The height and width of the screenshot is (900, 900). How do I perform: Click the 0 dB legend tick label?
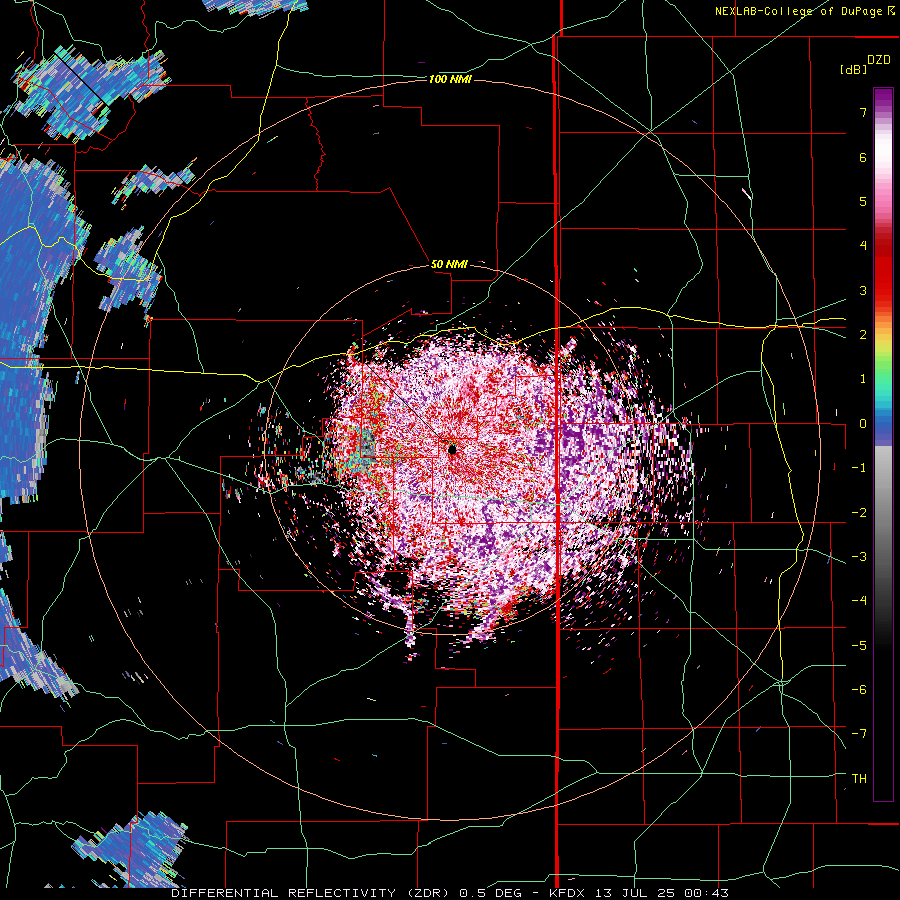coord(863,424)
